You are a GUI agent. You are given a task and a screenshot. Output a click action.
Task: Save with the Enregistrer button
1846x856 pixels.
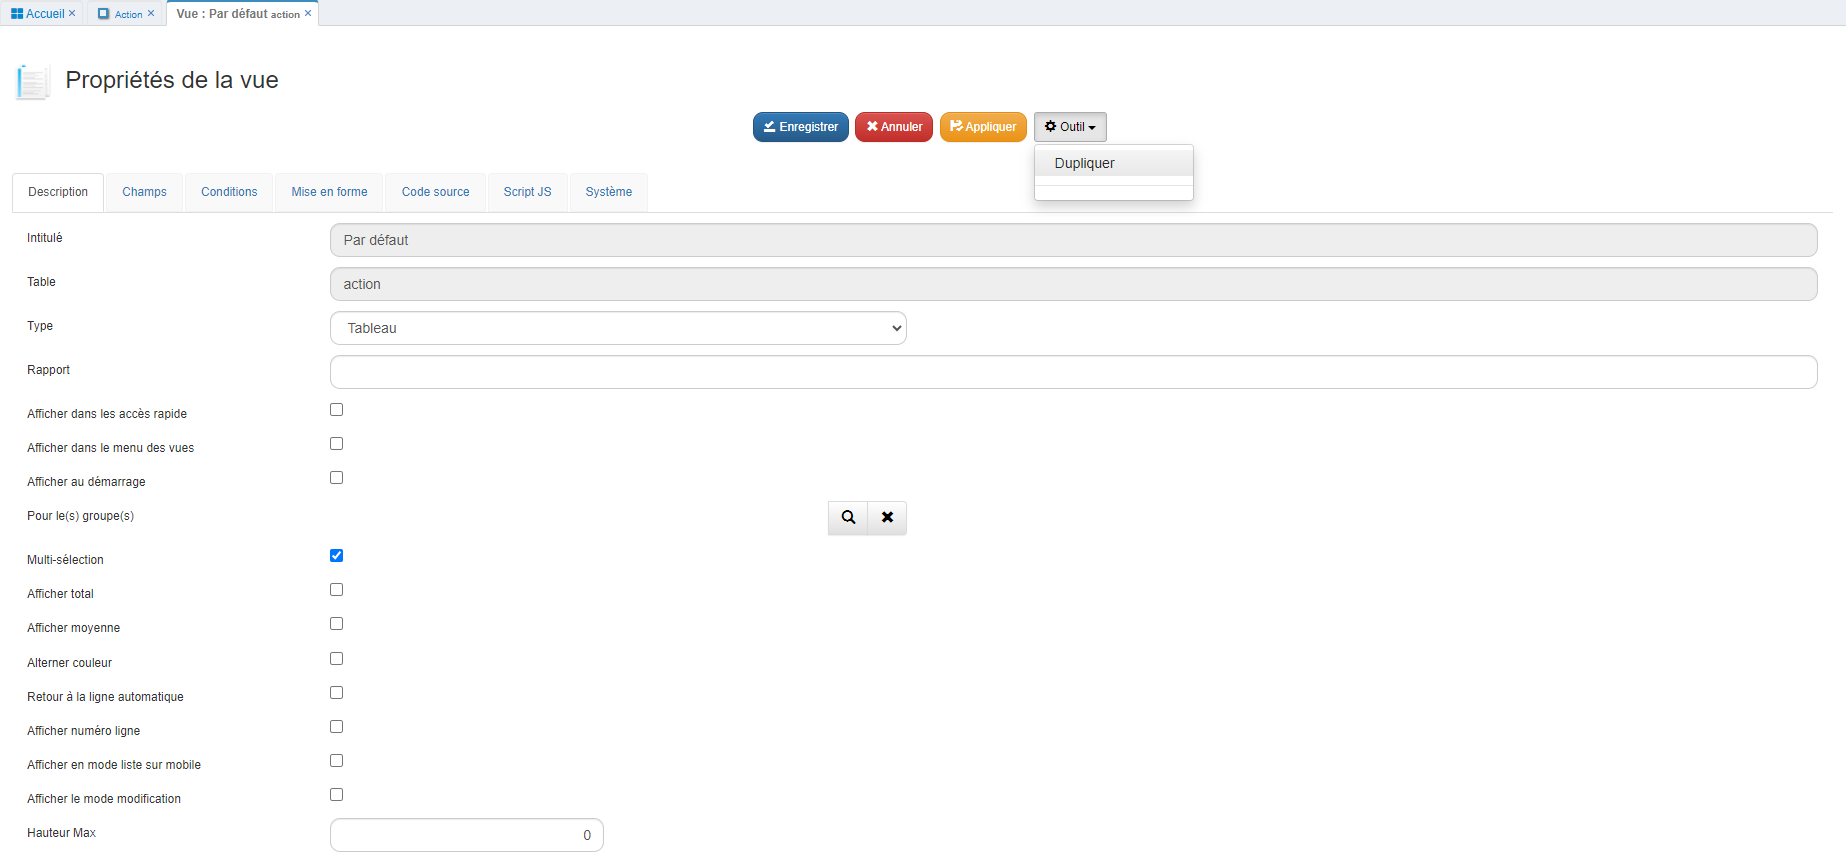pyautogui.click(x=801, y=127)
